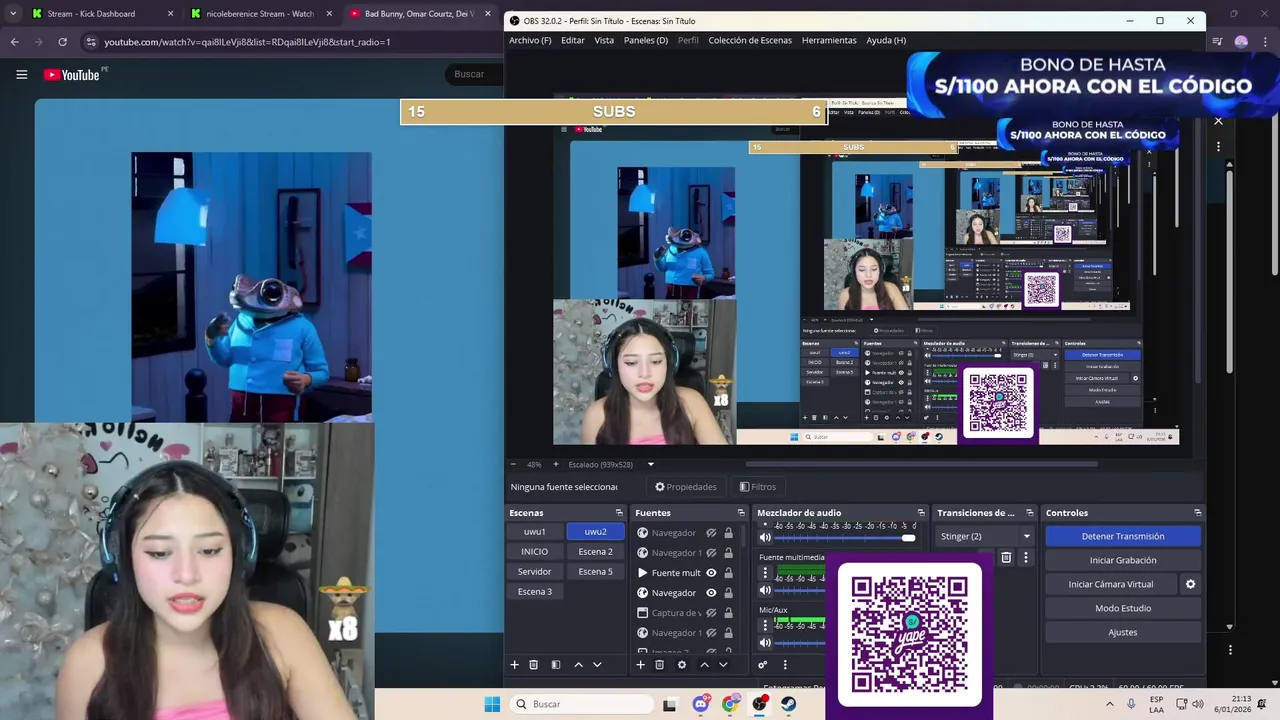Open advanced audio properties gears icon
Image resolution: width=1280 pixels, height=720 pixels.
pos(763,665)
